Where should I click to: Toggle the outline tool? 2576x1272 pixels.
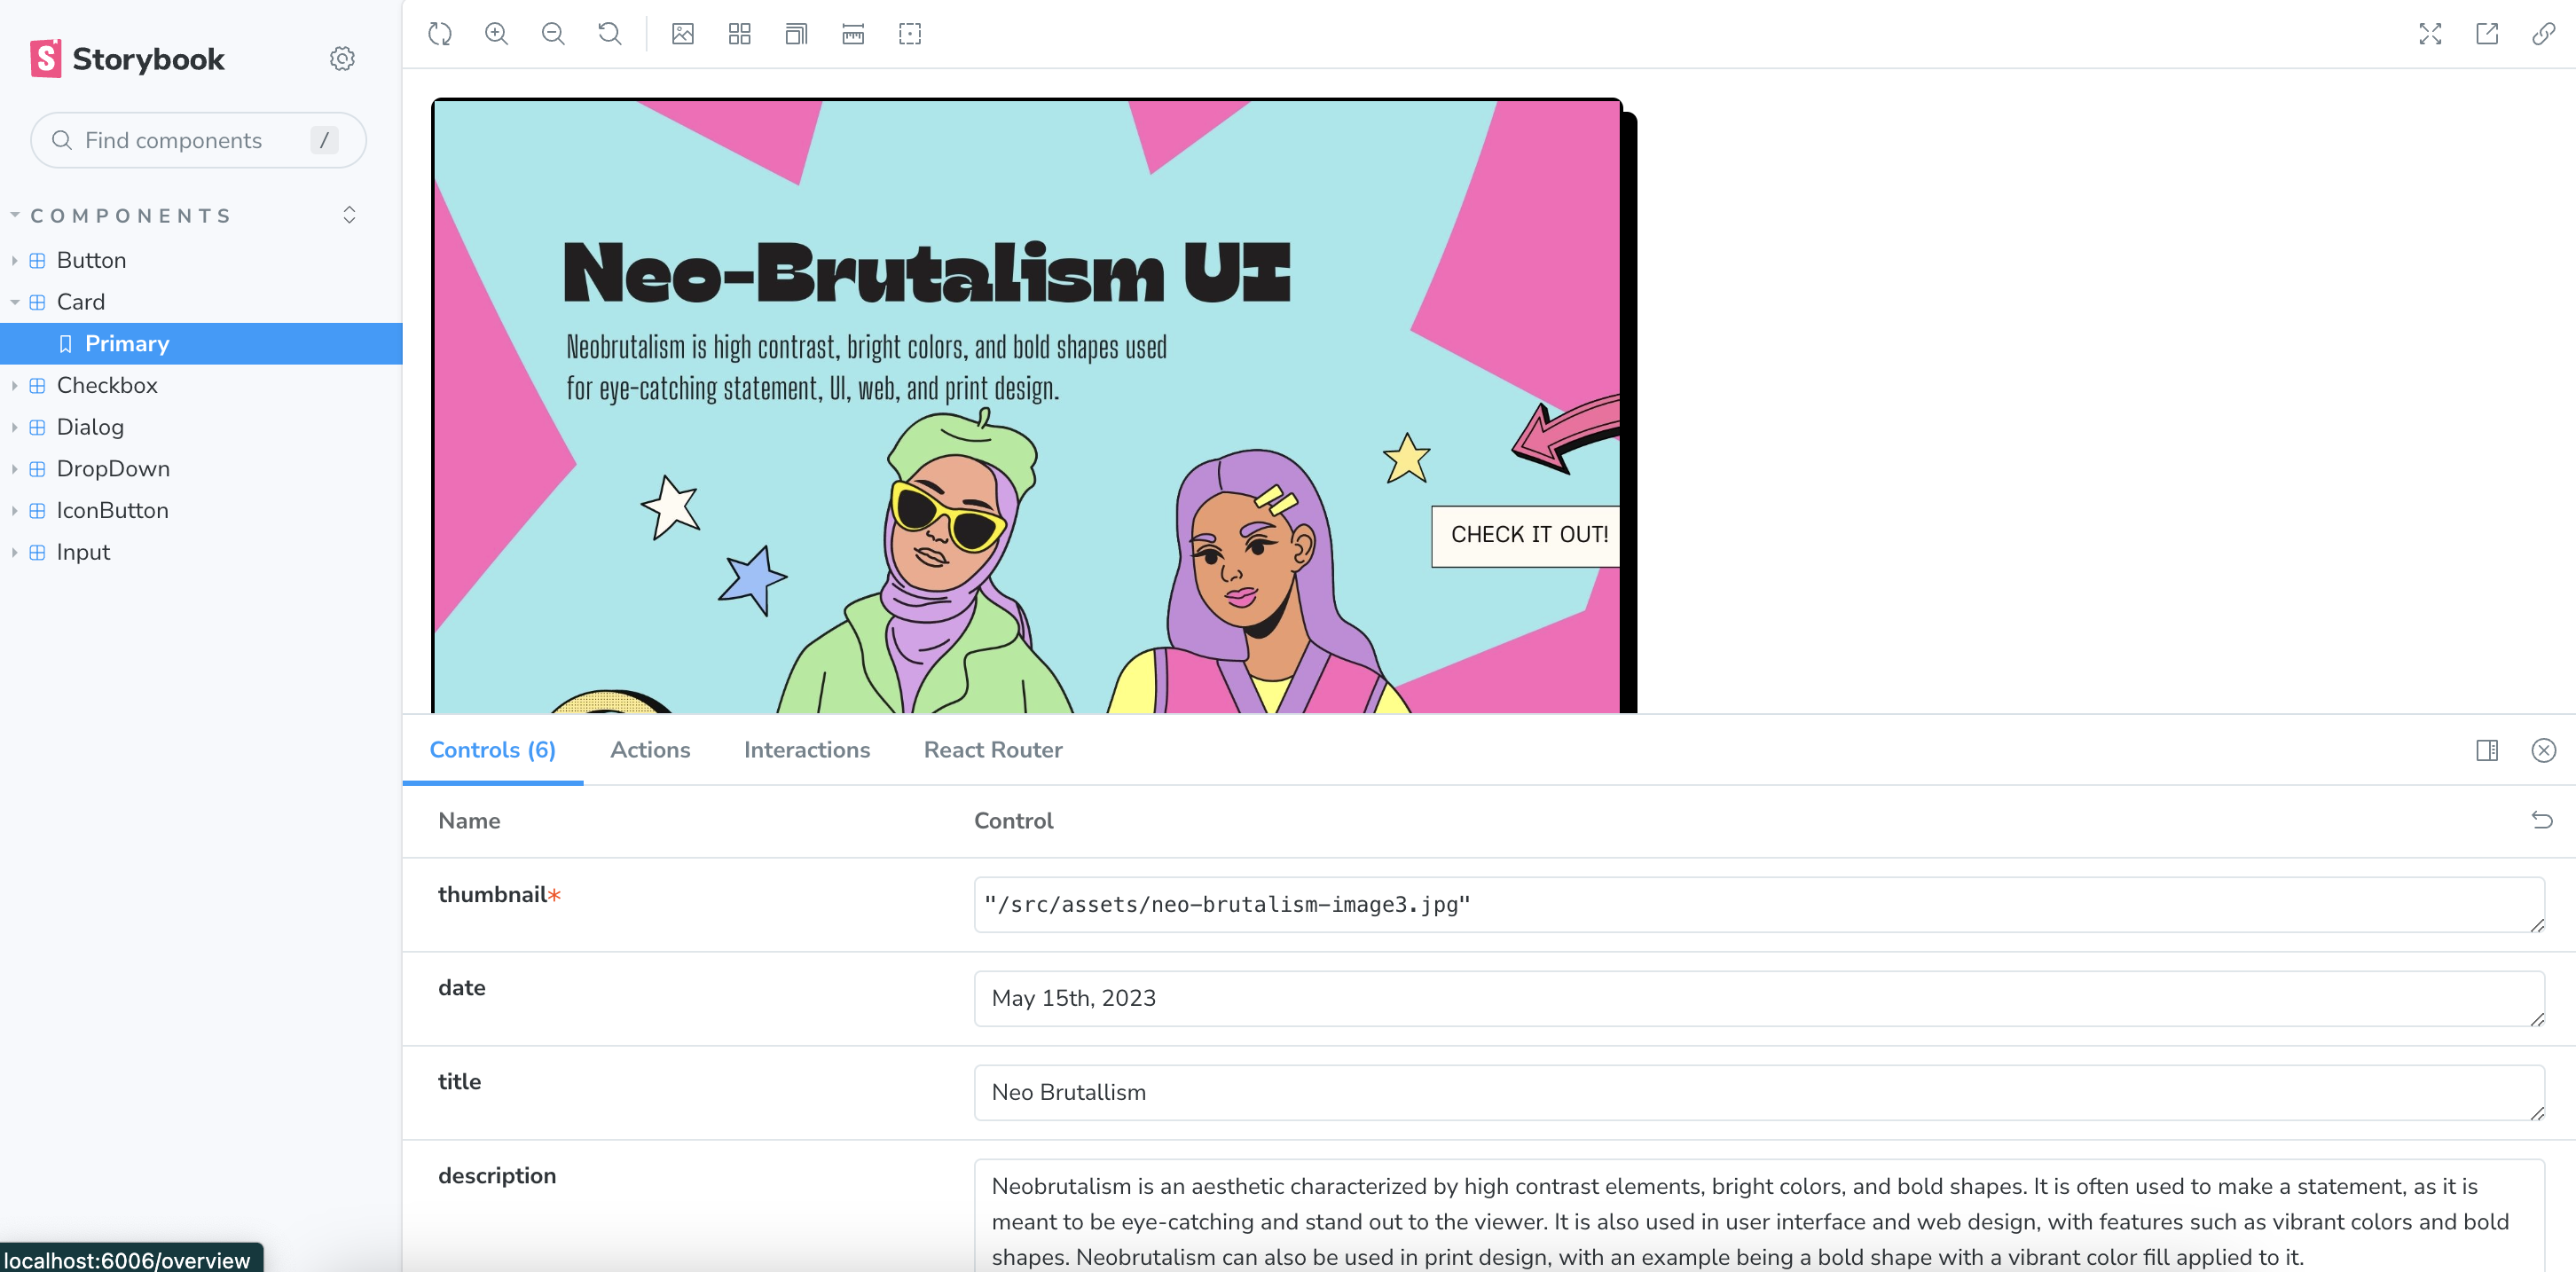(x=910, y=34)
